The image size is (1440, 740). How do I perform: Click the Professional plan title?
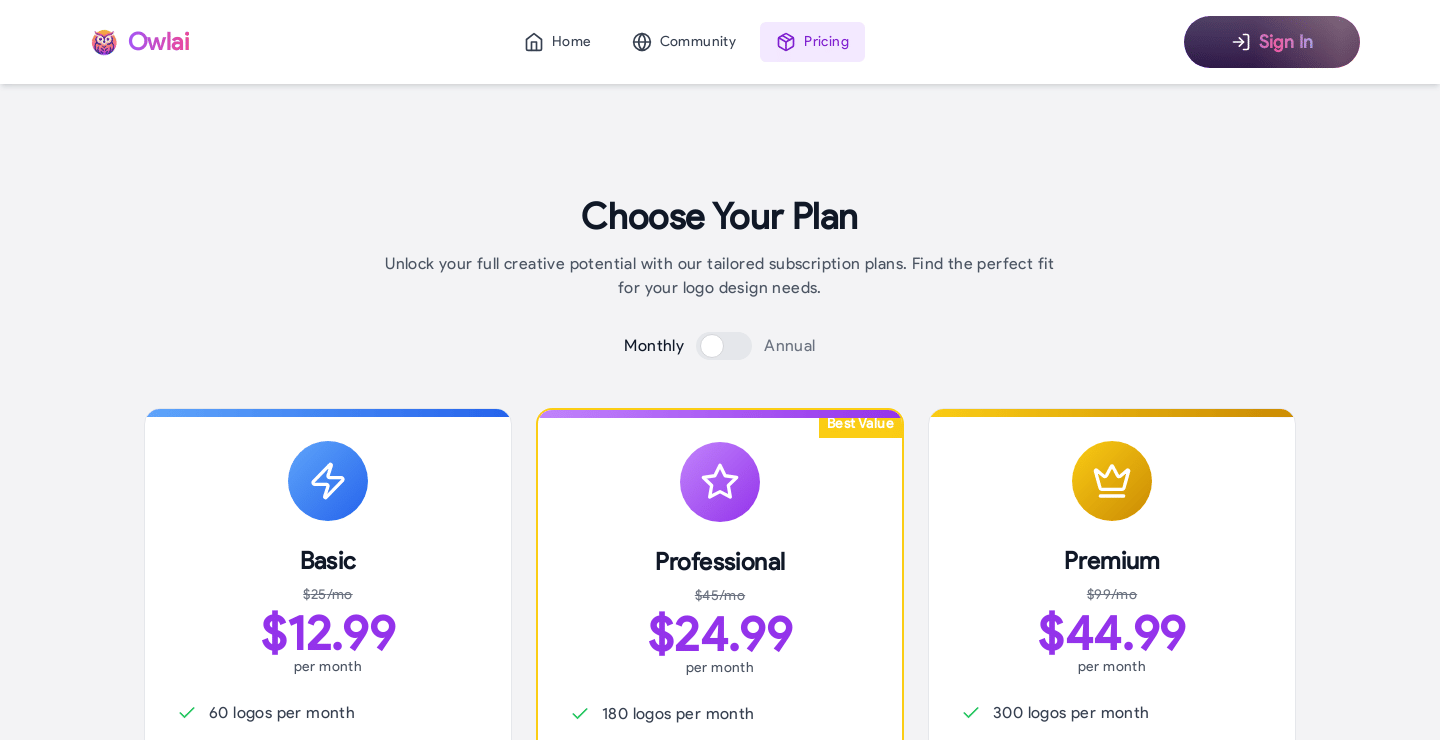pyautogui.click(x=720, y=562)
